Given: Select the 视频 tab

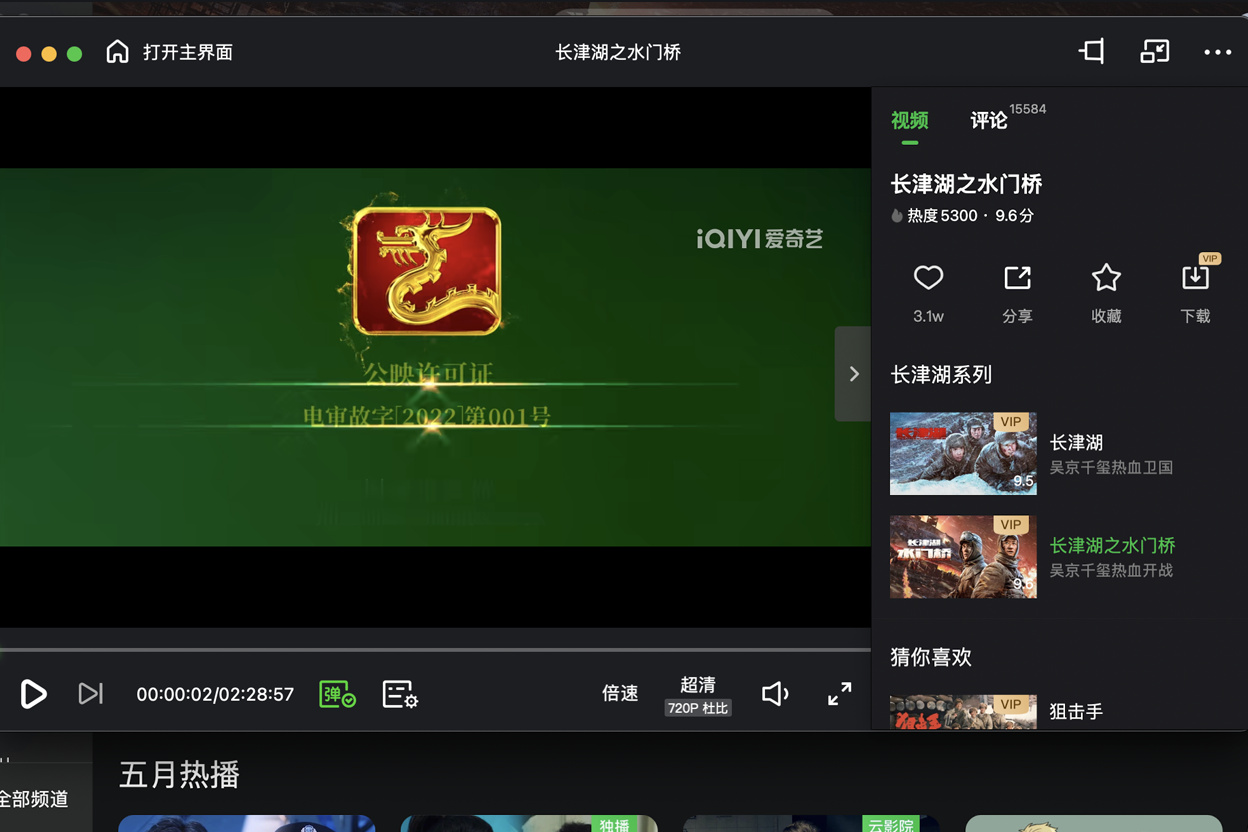Looking at the screenshot, I should (910, 121).
